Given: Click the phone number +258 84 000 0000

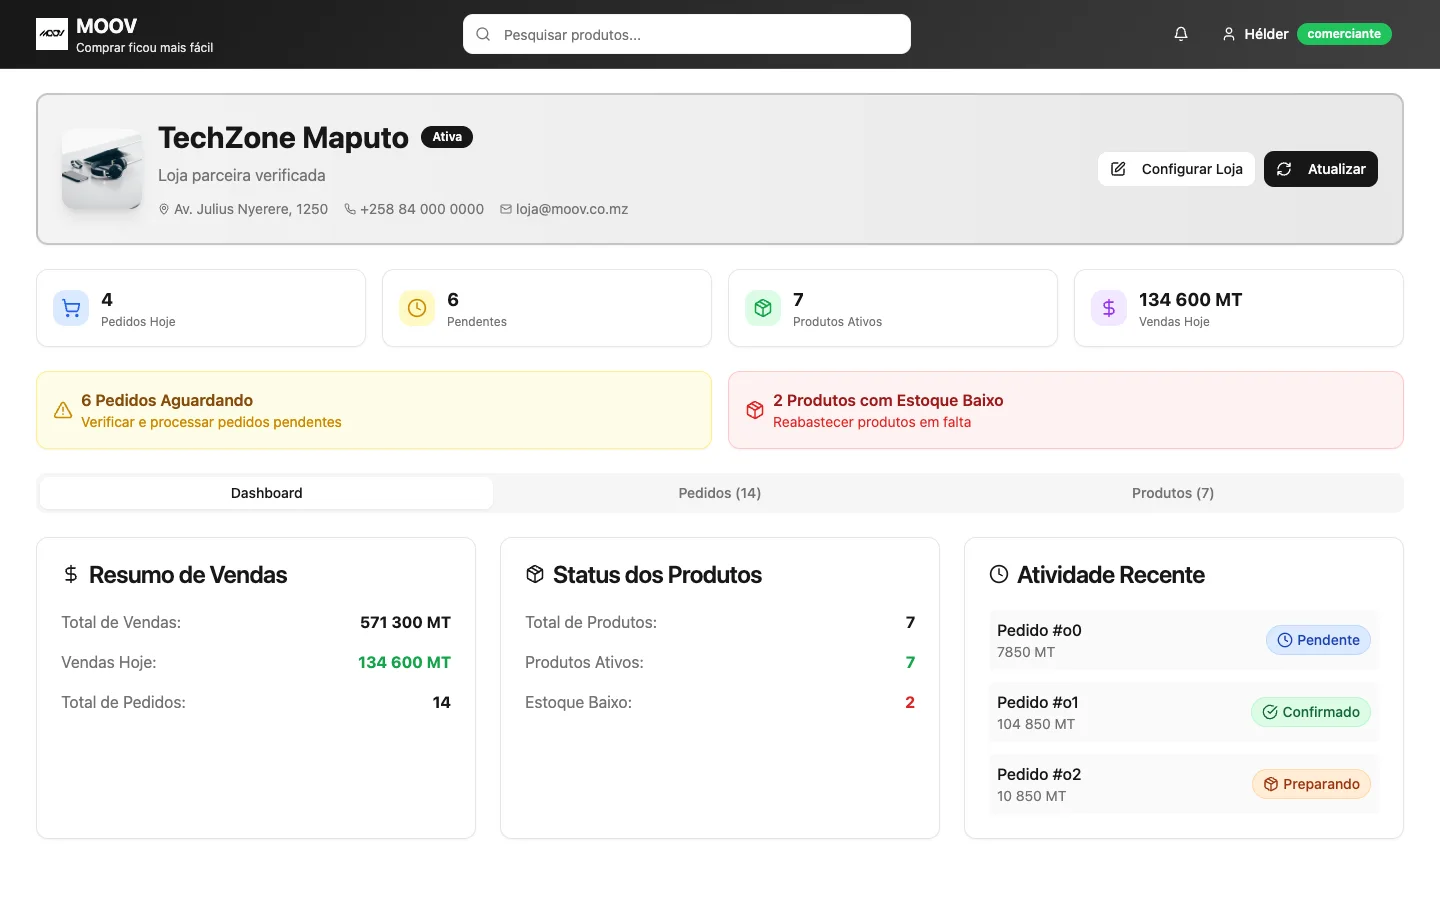Looking at the screenshot, I should tap(422, 209).
